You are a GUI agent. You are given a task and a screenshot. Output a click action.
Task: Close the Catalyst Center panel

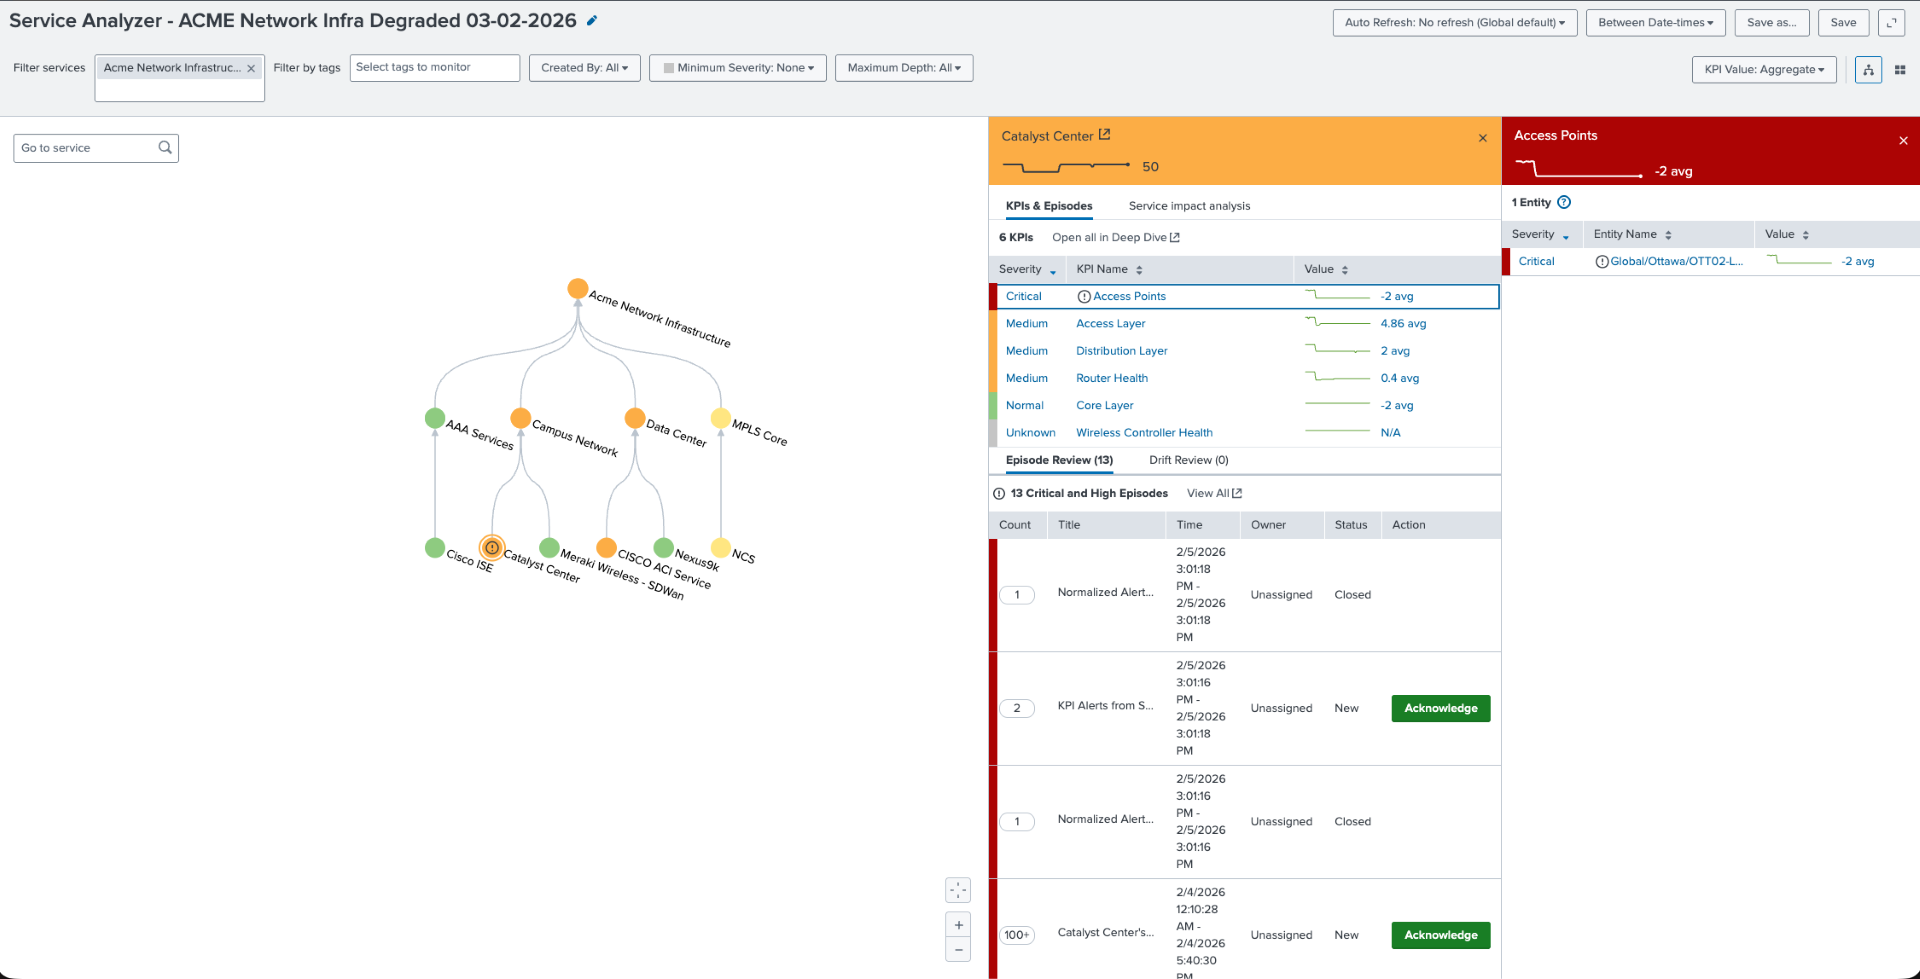[x=1483, y=139]
